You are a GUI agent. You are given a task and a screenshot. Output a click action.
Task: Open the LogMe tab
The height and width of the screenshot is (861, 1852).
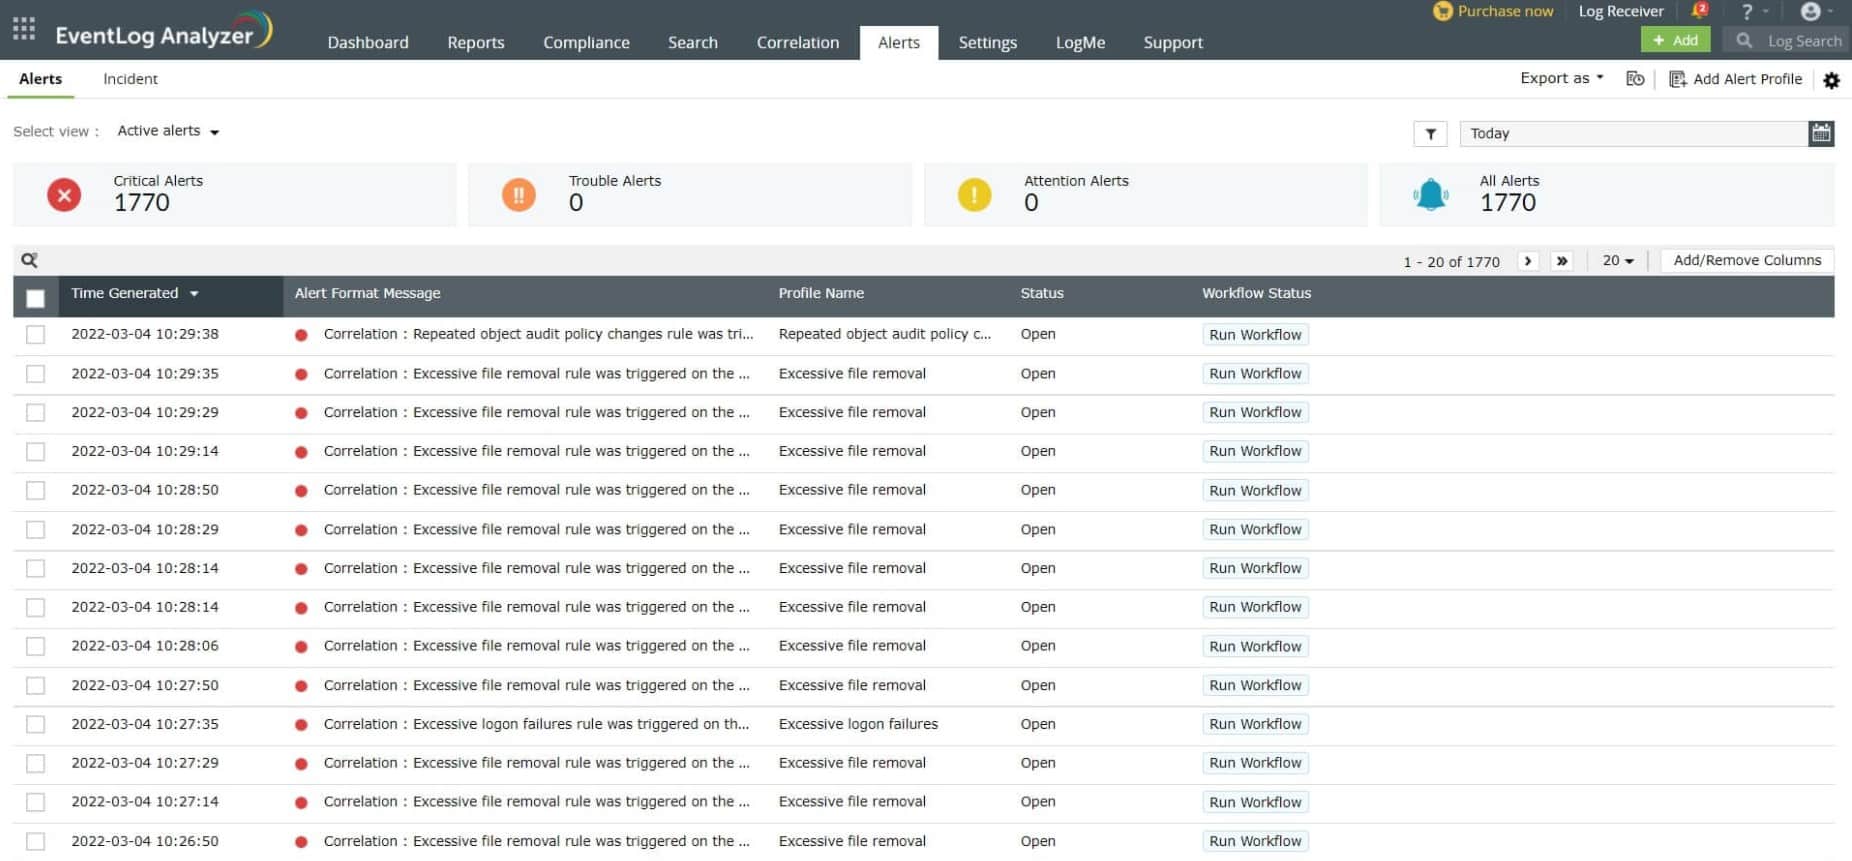click(1080, 42)
